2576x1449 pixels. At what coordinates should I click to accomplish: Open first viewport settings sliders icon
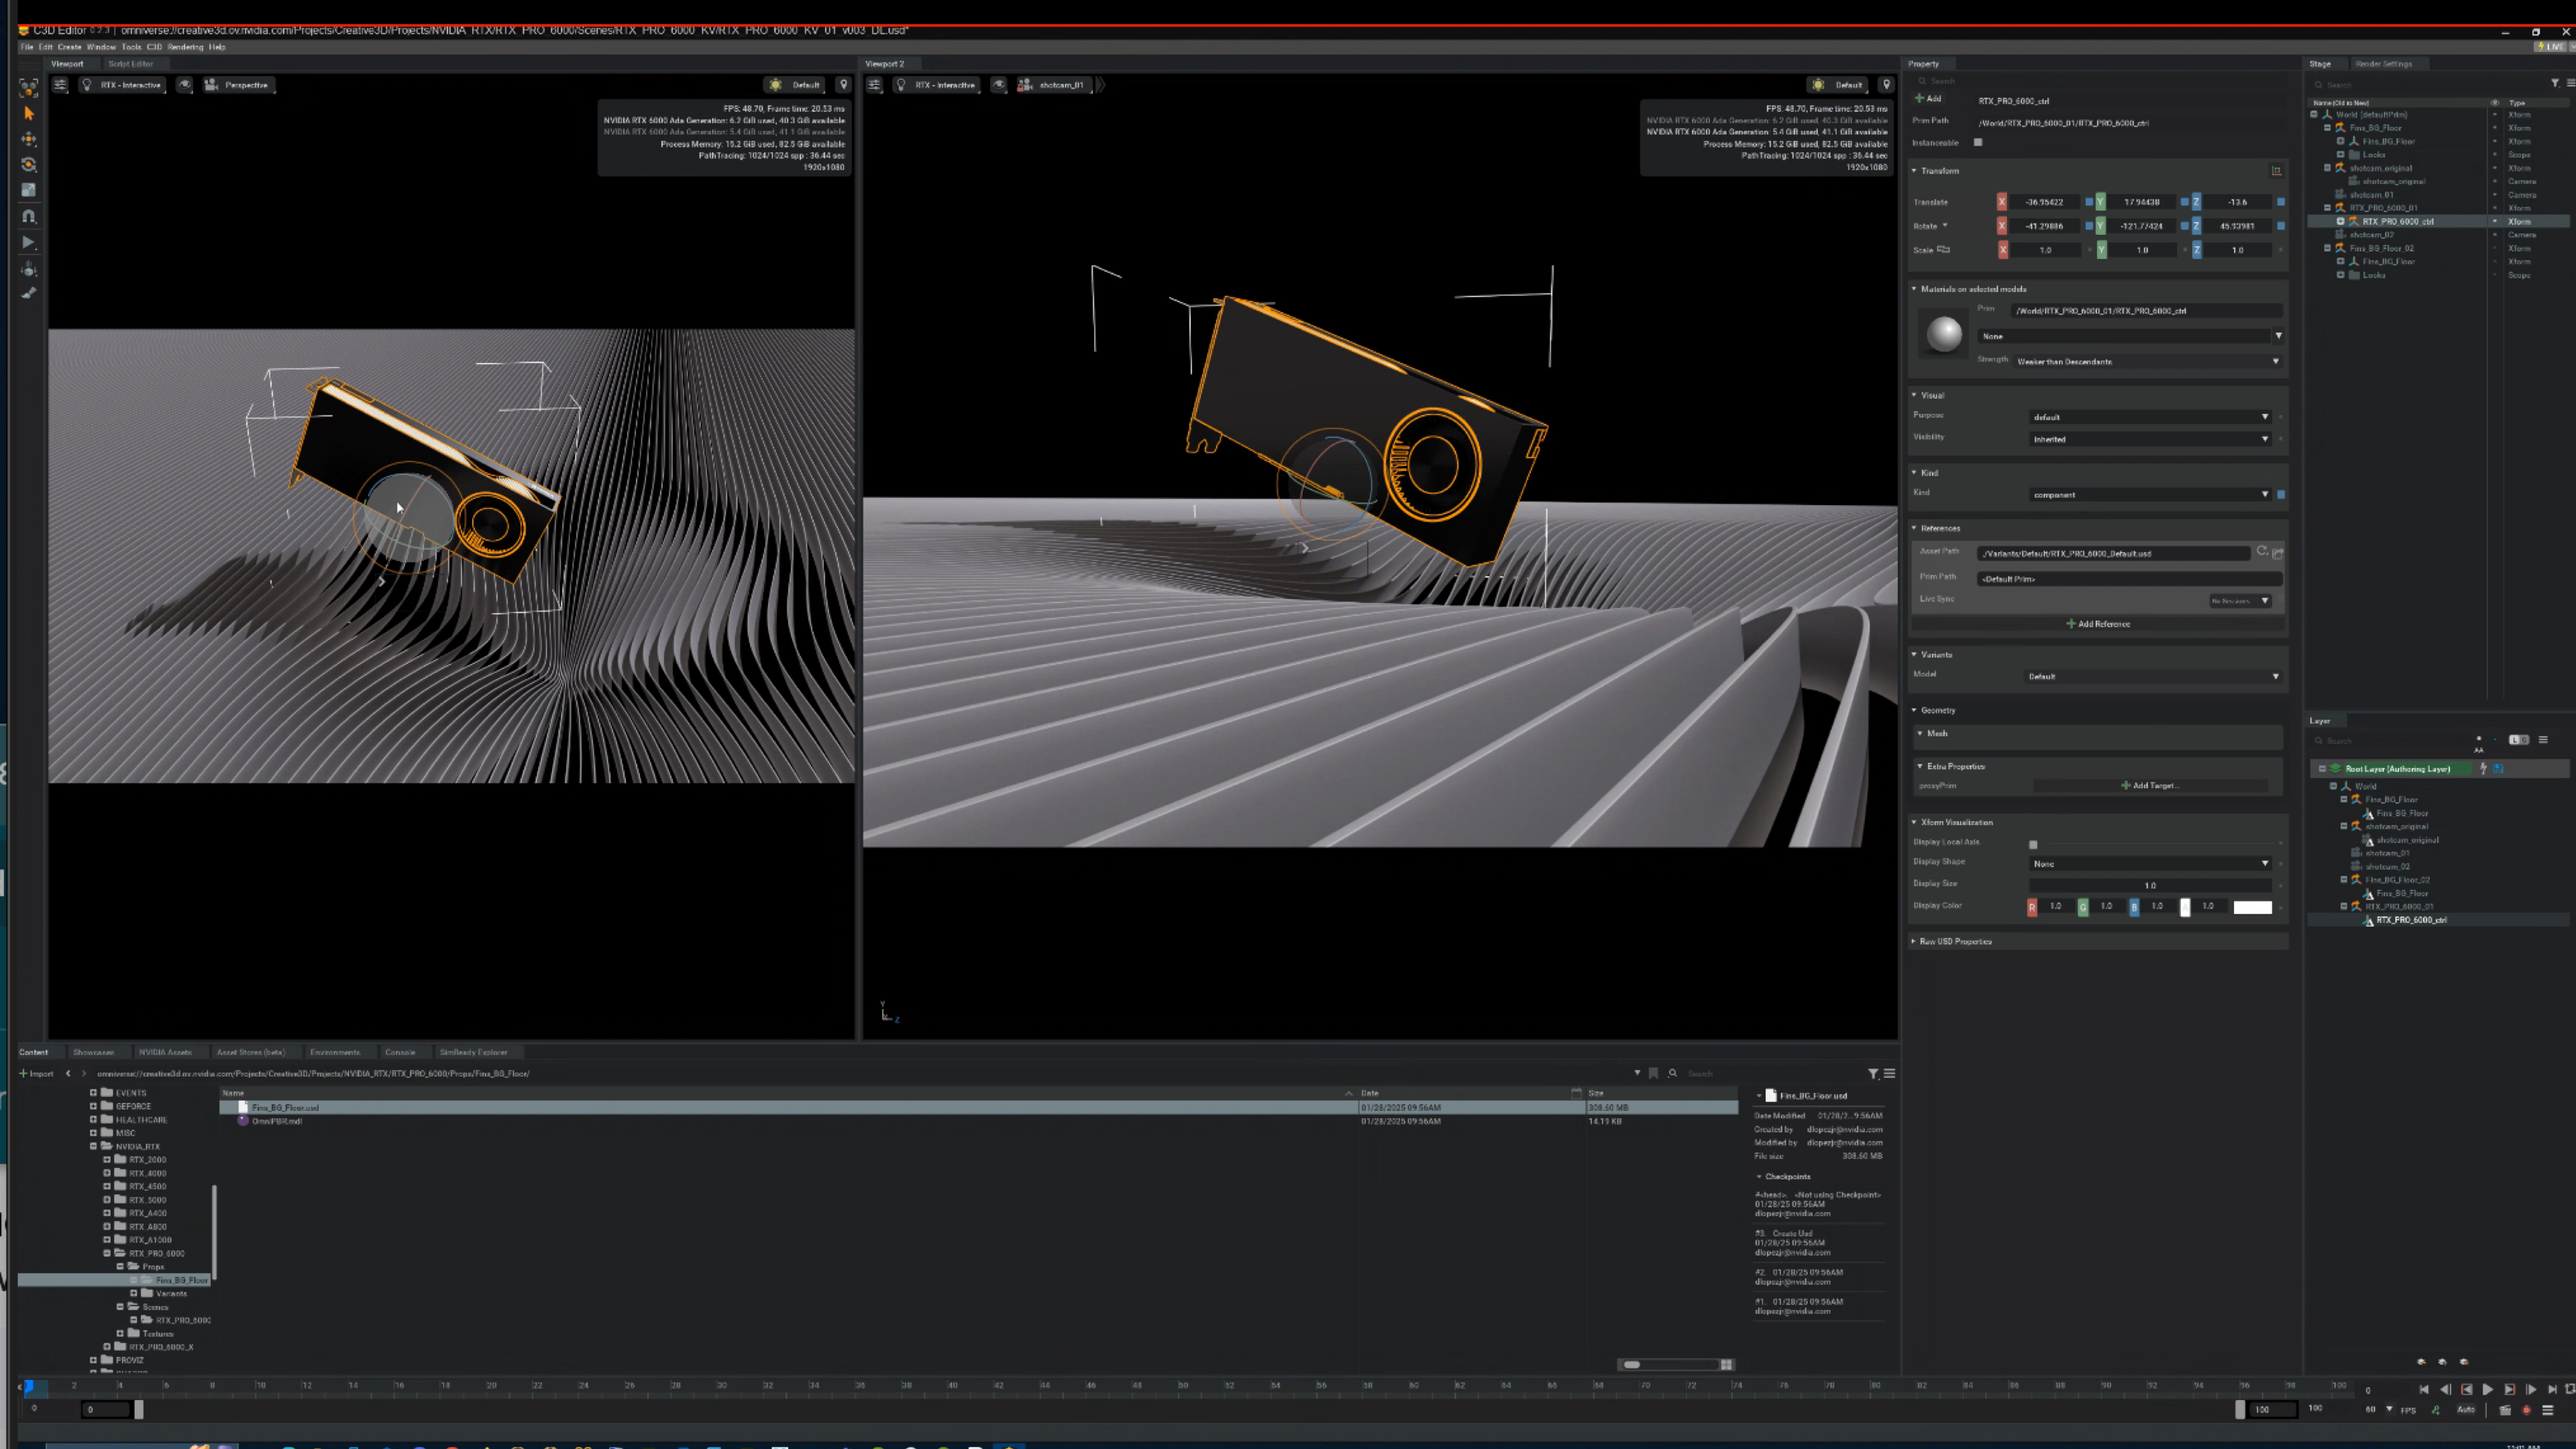[x=61, y=85]
